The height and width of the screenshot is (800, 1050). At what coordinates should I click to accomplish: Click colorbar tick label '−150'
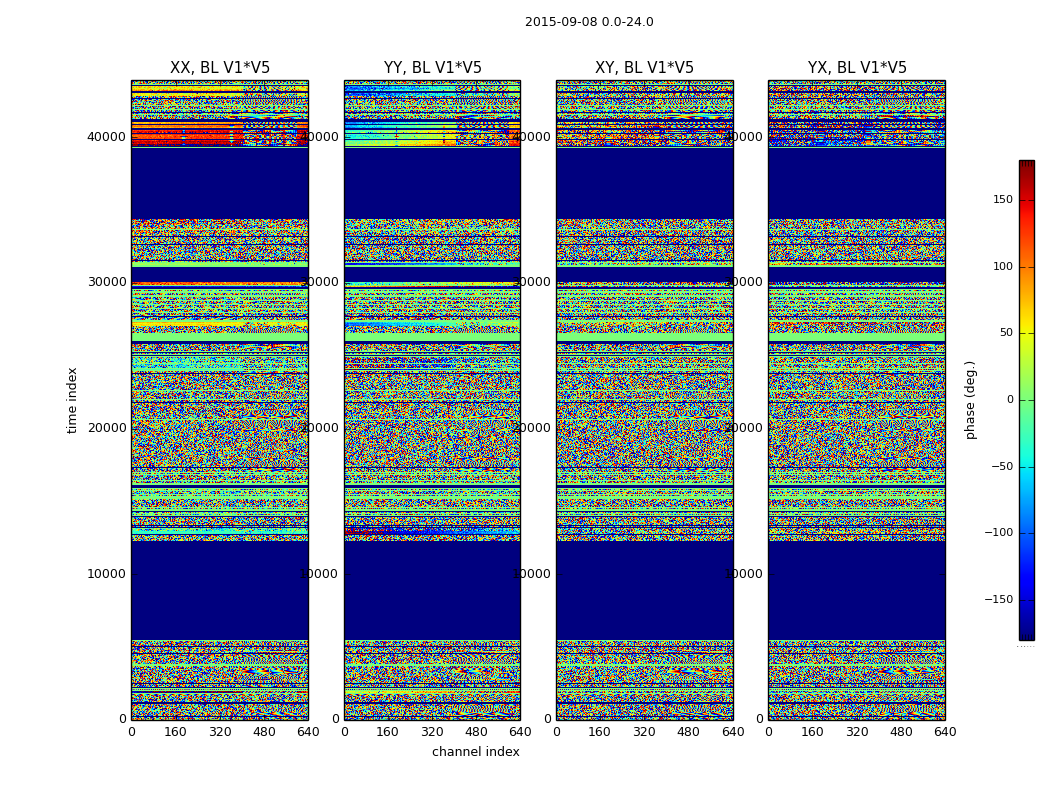click(999, 599)
